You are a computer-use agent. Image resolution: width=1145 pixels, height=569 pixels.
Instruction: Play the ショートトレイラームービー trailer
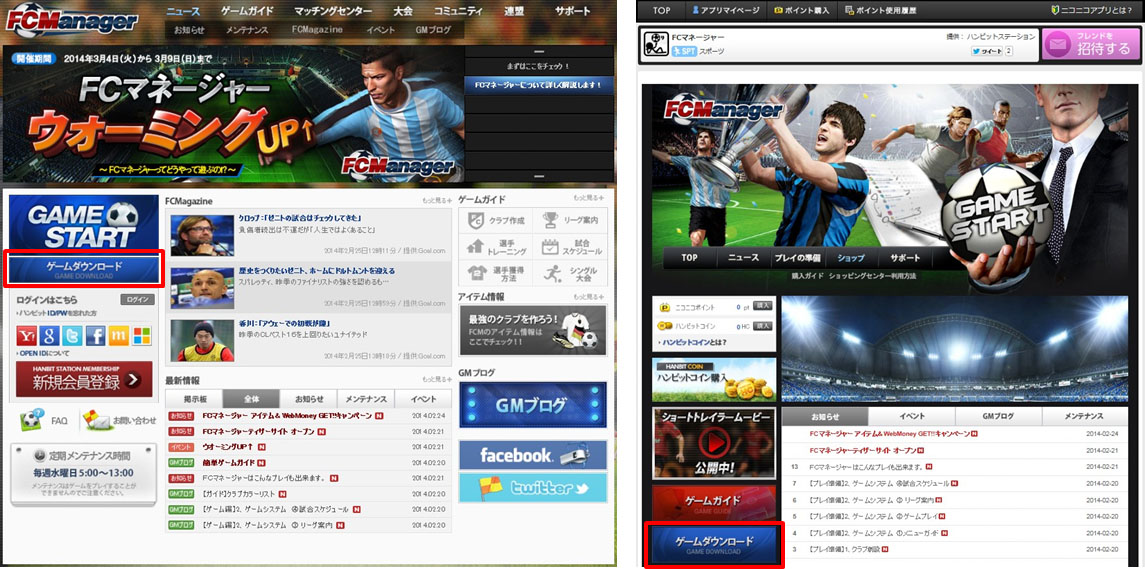coord(713,443)
